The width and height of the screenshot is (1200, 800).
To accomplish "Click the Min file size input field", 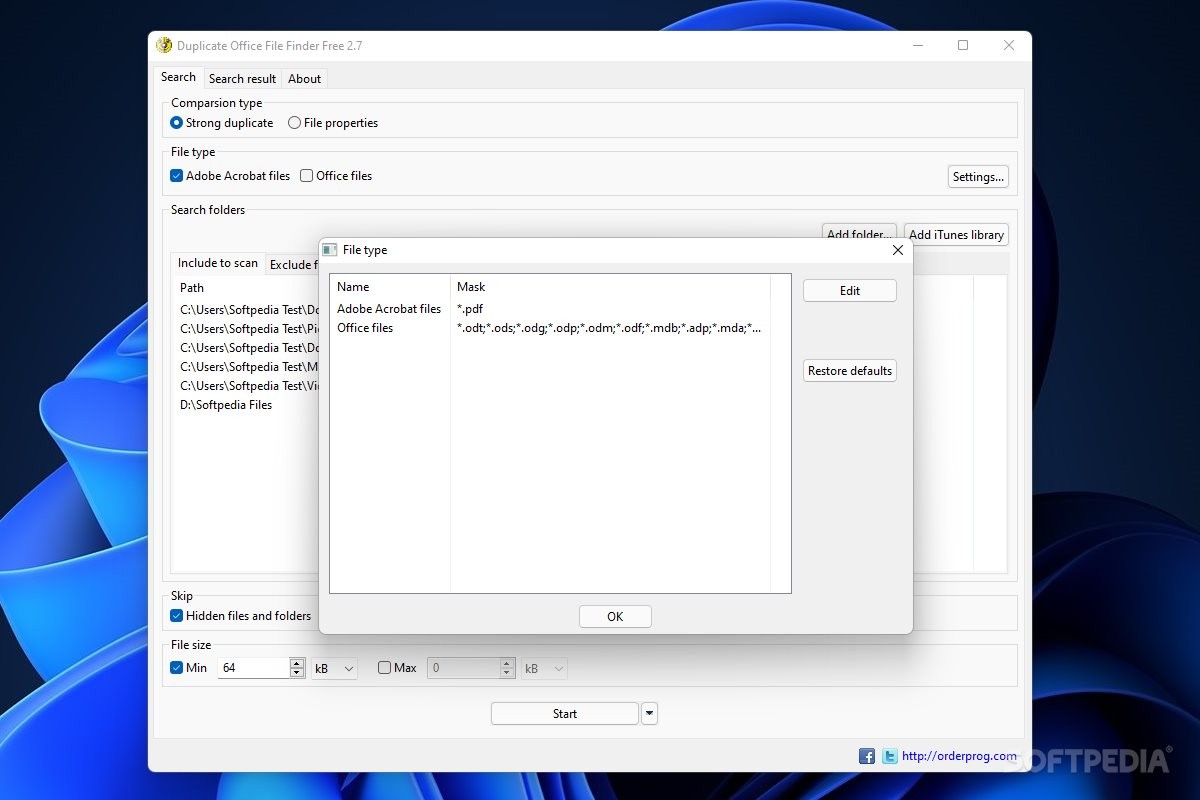I will (254, 668).
